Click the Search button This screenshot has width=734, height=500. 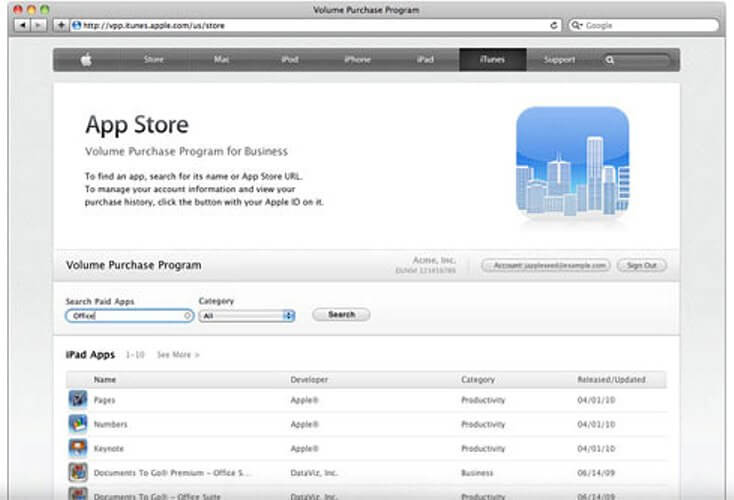341,315
